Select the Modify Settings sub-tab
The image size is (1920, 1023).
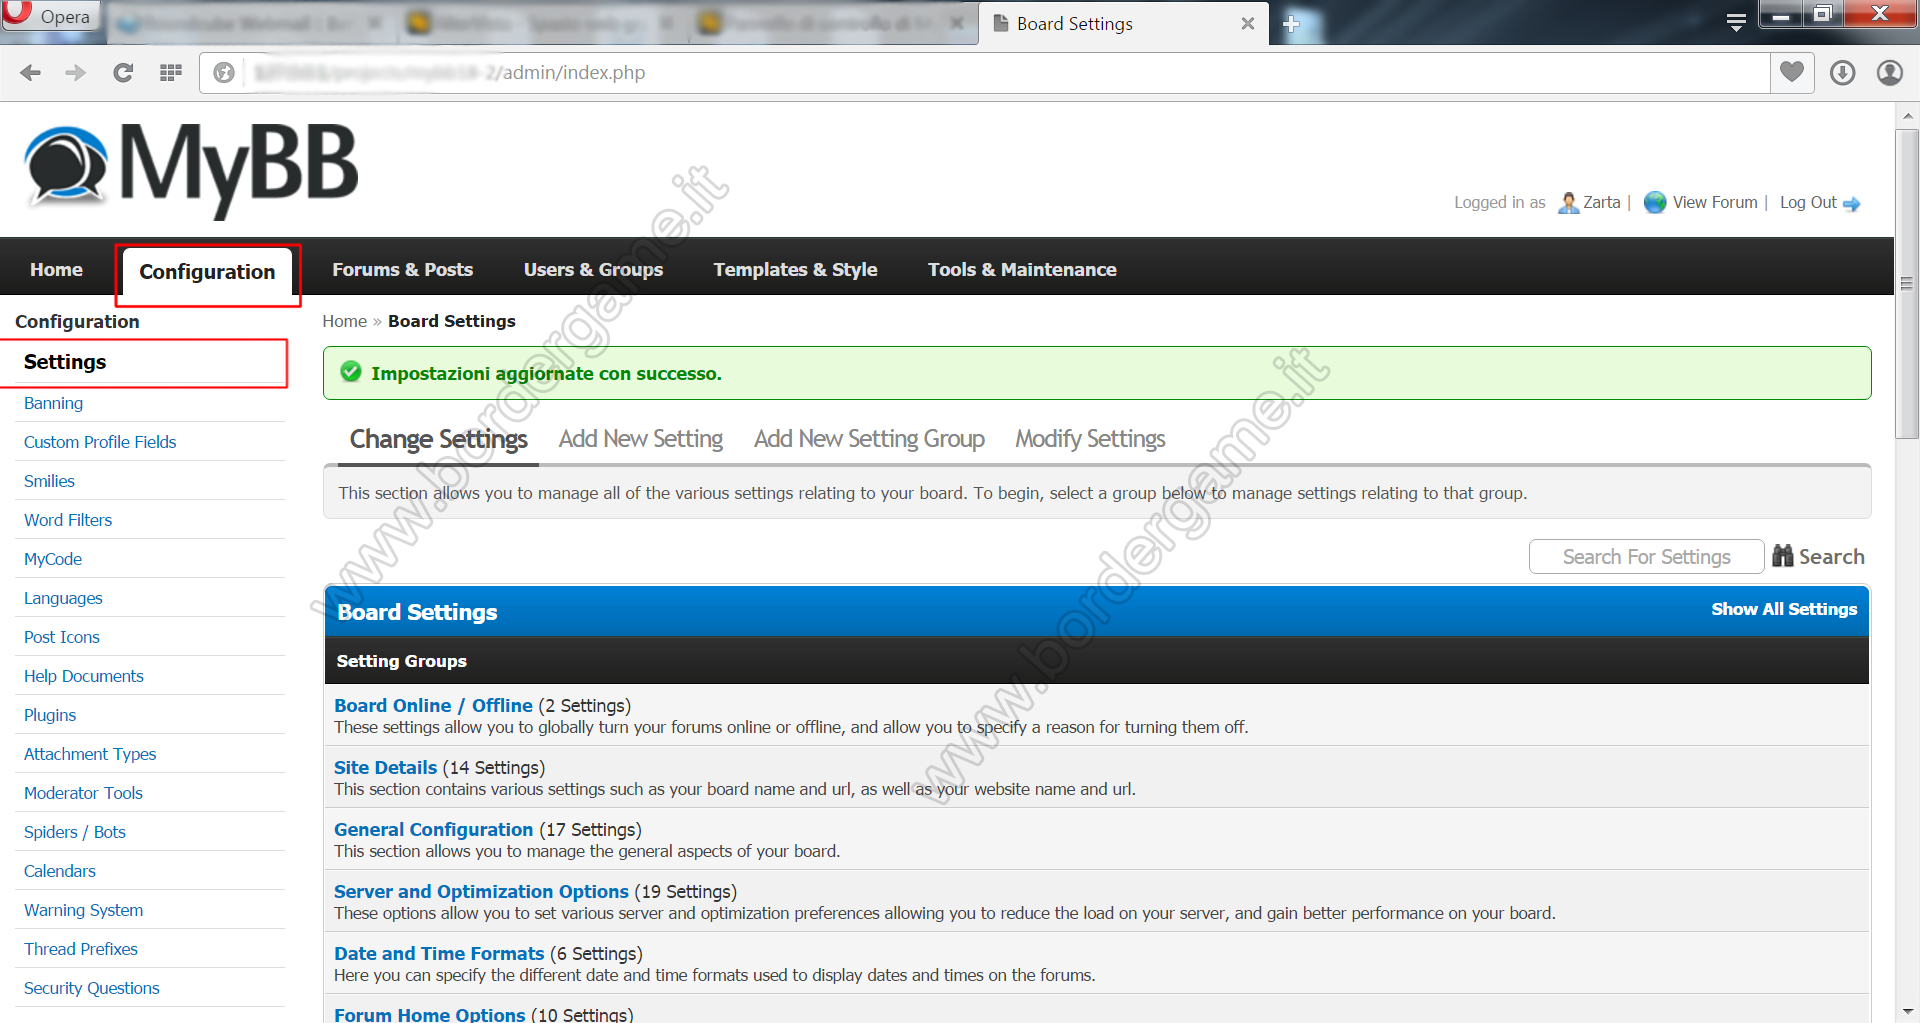(x=1090, y=439)
